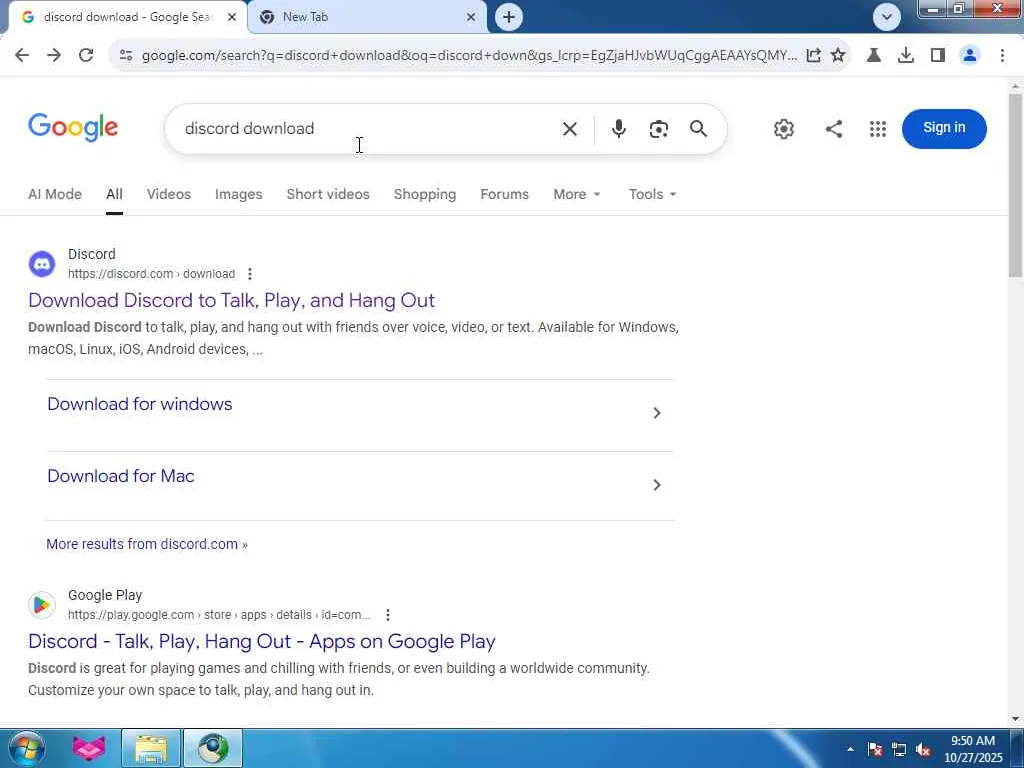
Task: Open options menu for Google Play result
Action: [x=388, y=615]
